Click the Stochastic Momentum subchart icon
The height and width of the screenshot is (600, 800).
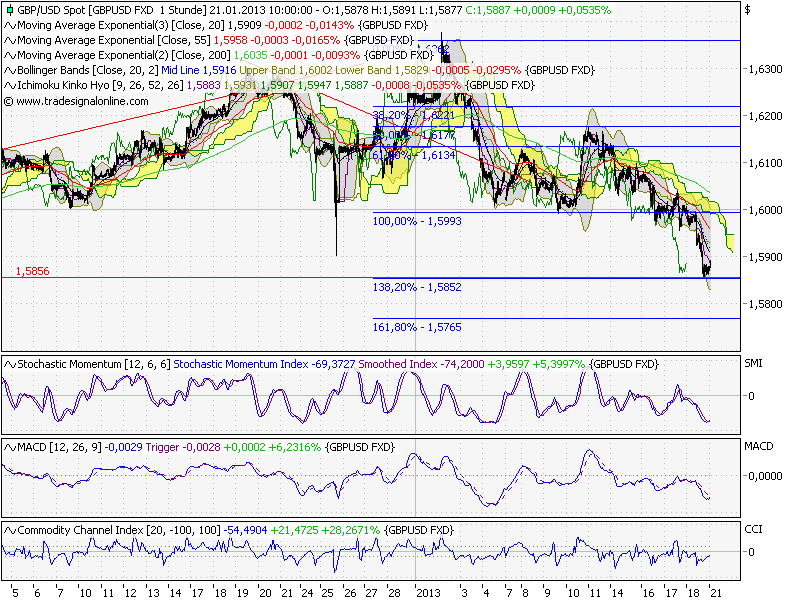8,364
